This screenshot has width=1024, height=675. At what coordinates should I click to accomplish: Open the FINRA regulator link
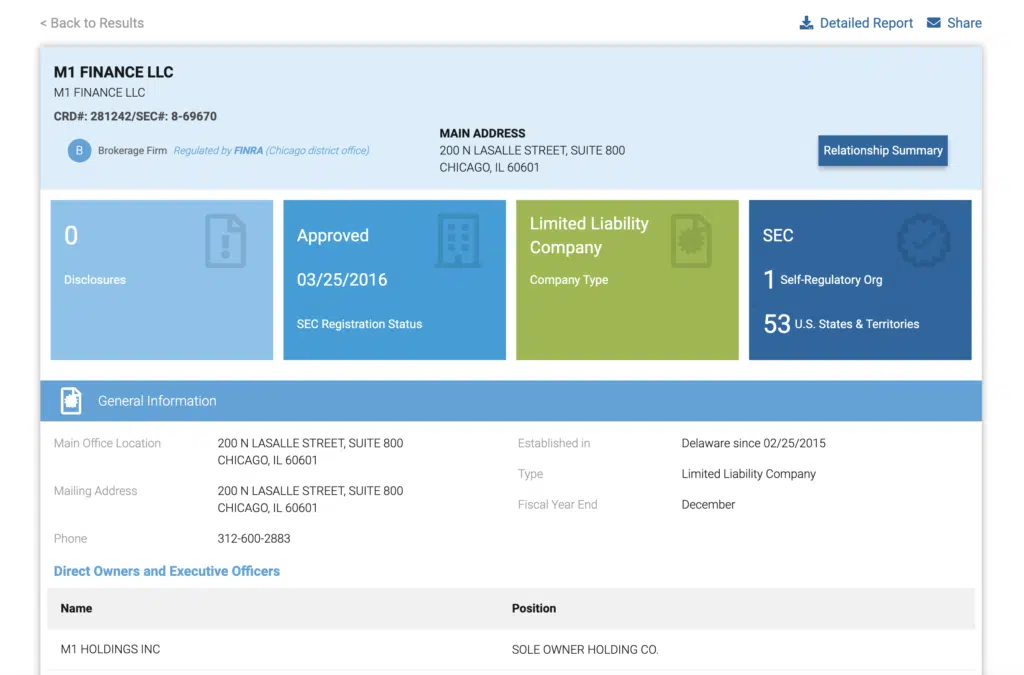[248, 151]
